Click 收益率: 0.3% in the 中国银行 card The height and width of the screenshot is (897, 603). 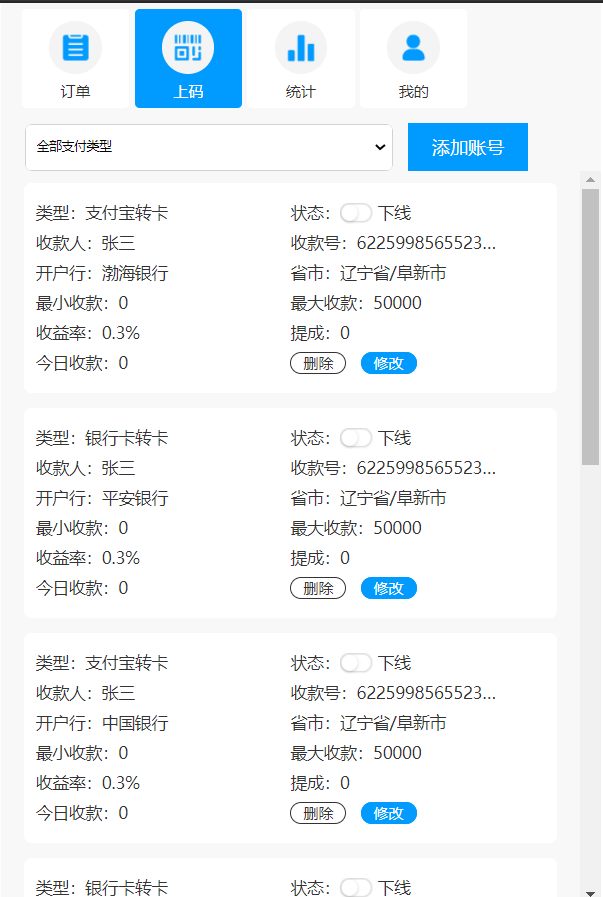[x=88, y=783]
